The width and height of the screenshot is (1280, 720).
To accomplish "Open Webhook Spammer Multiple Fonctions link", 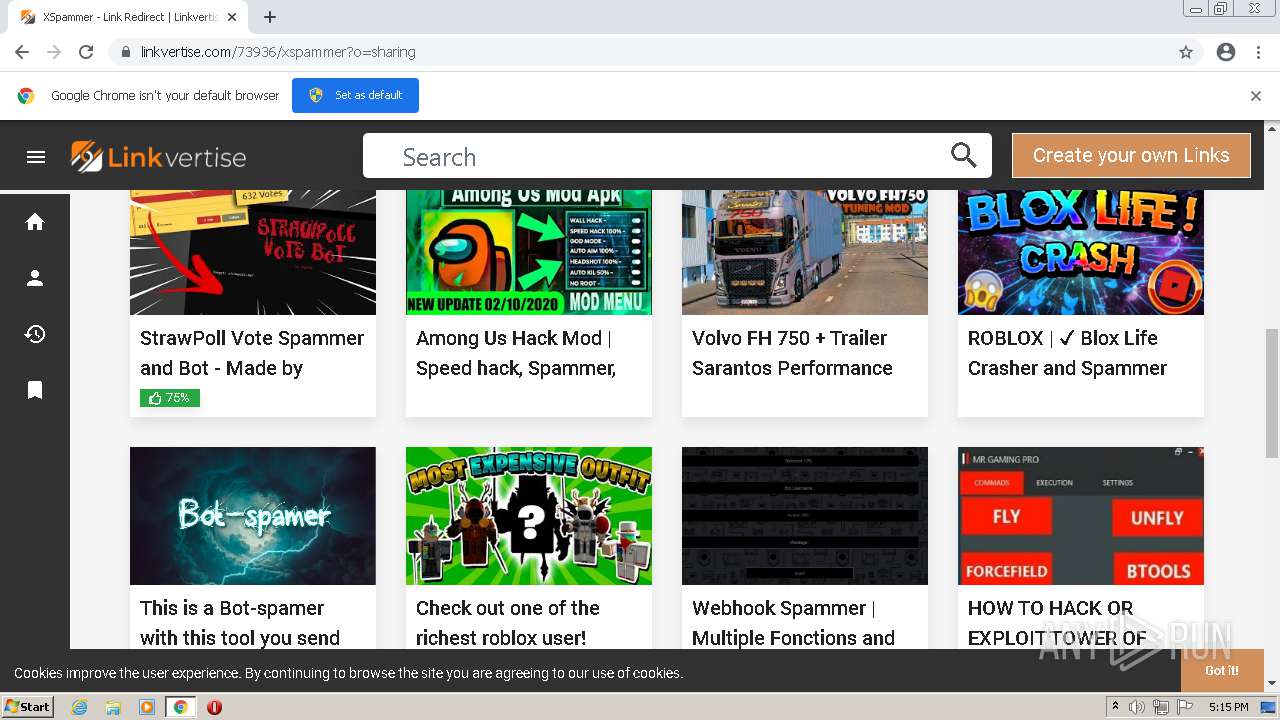I will point(793,623).
